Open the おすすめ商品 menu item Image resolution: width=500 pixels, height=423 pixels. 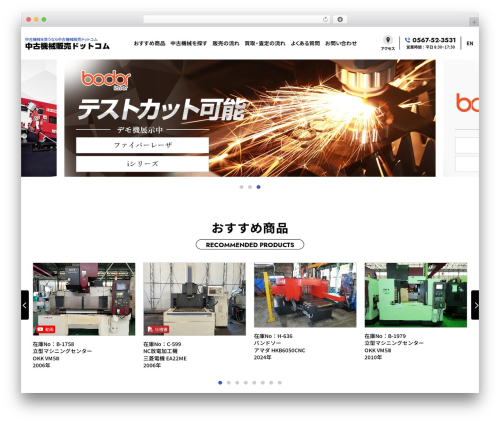[149, 43]
